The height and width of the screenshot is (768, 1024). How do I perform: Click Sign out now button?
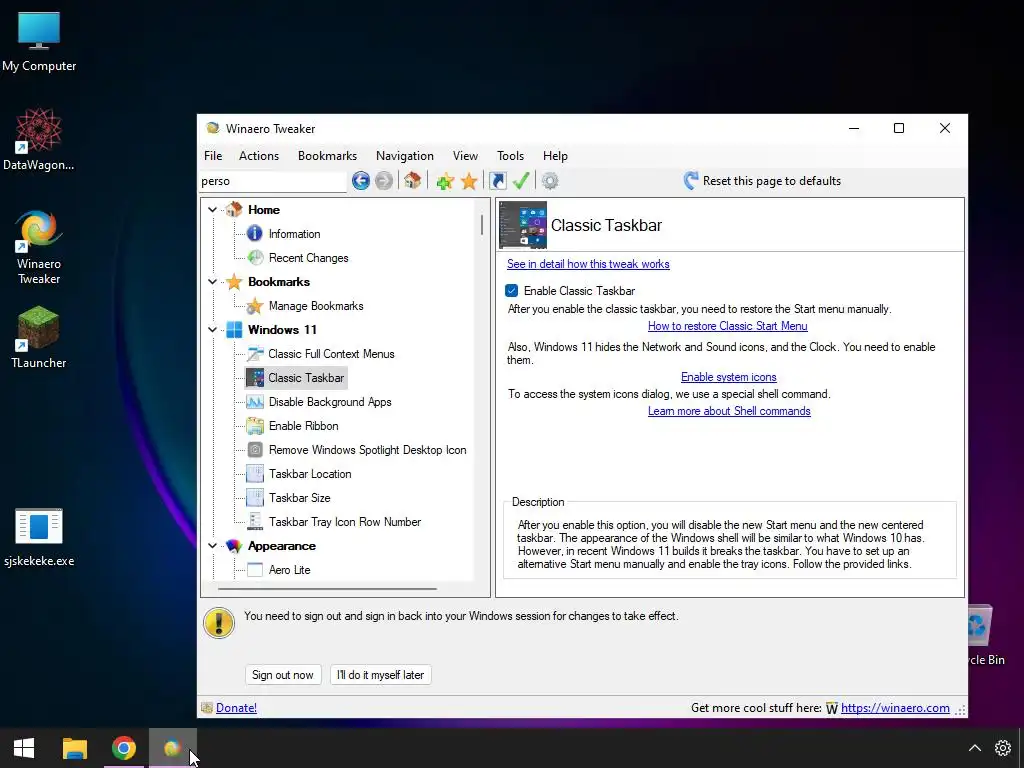(x=283, y=675)
